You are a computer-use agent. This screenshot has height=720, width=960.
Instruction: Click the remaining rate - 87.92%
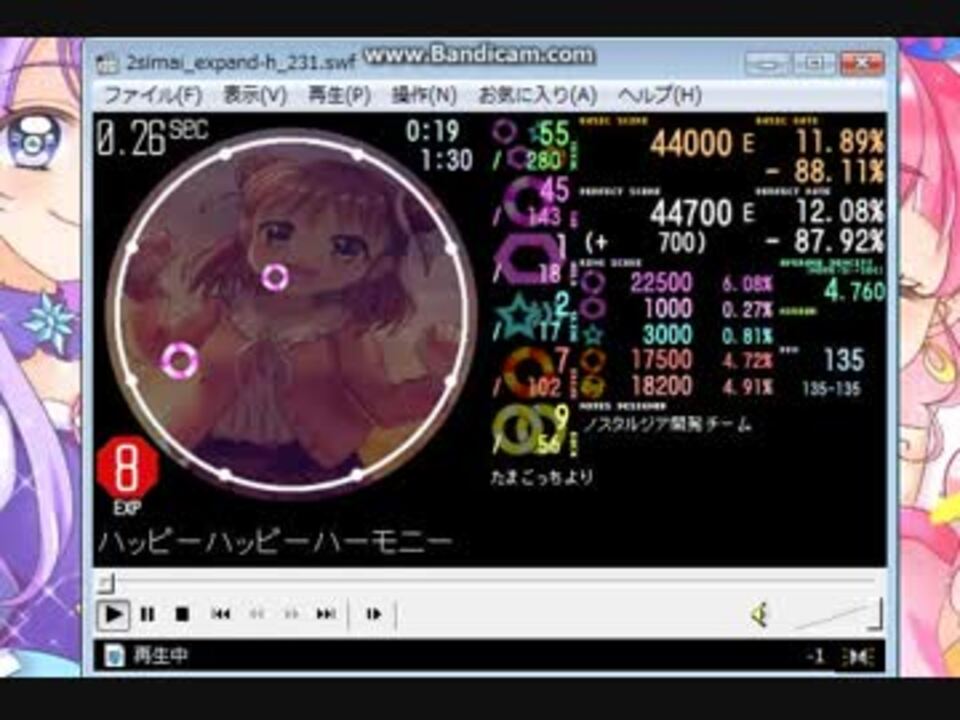click(x=824, y=241)
